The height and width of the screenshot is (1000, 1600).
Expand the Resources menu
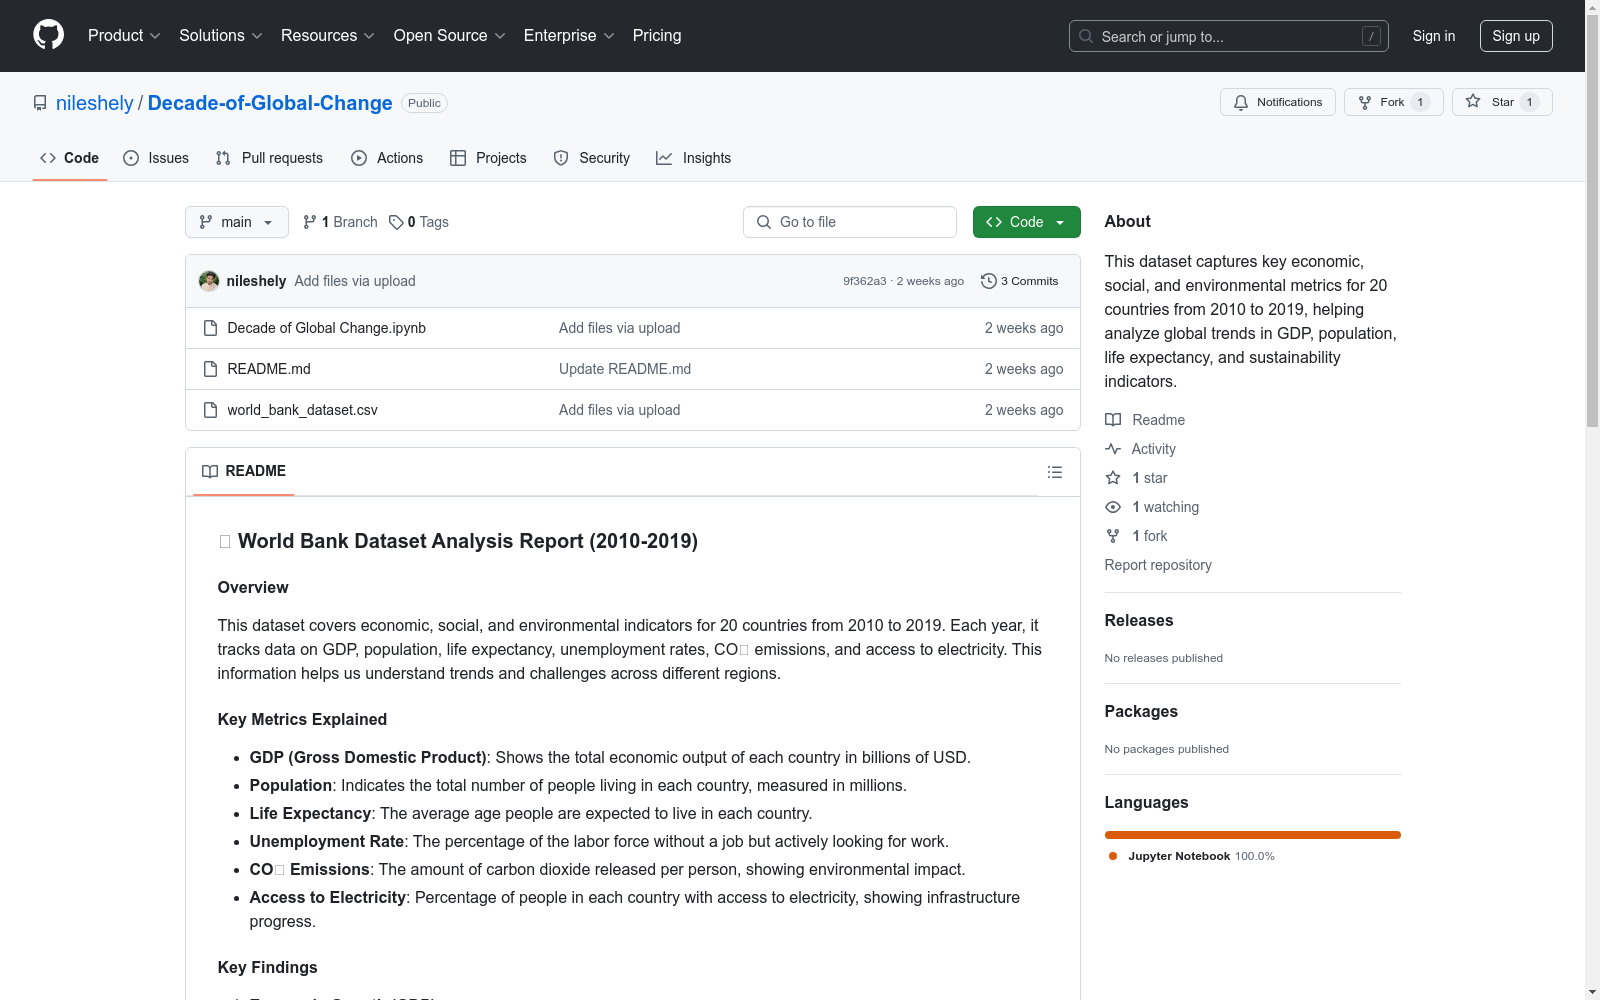pos(328,36)
